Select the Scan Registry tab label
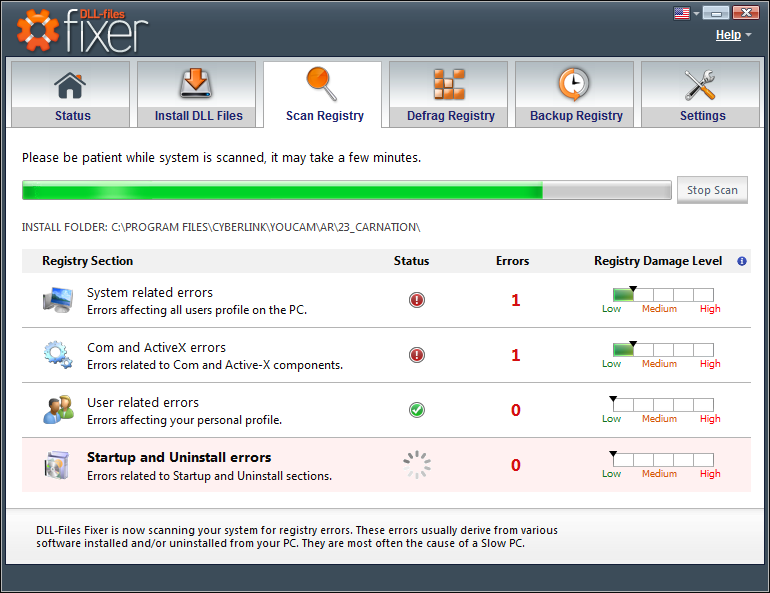The height and width of the screenshot is (593, 770). [325, 116]
